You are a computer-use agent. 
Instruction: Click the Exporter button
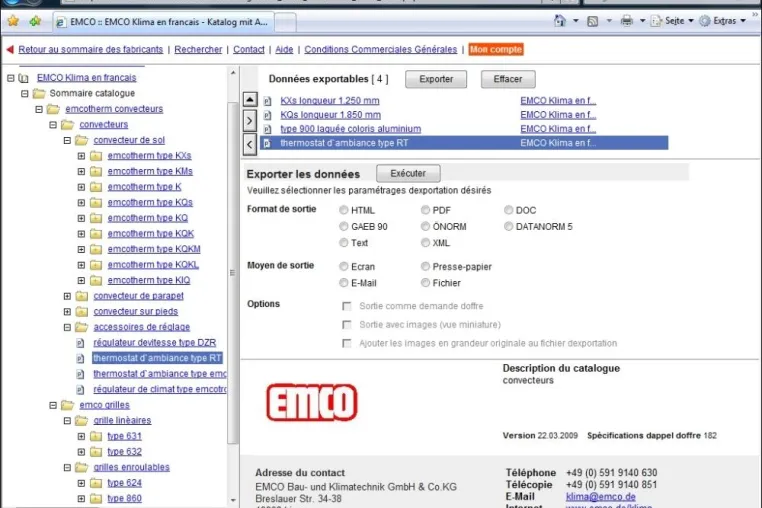click(x=436, y=79)
